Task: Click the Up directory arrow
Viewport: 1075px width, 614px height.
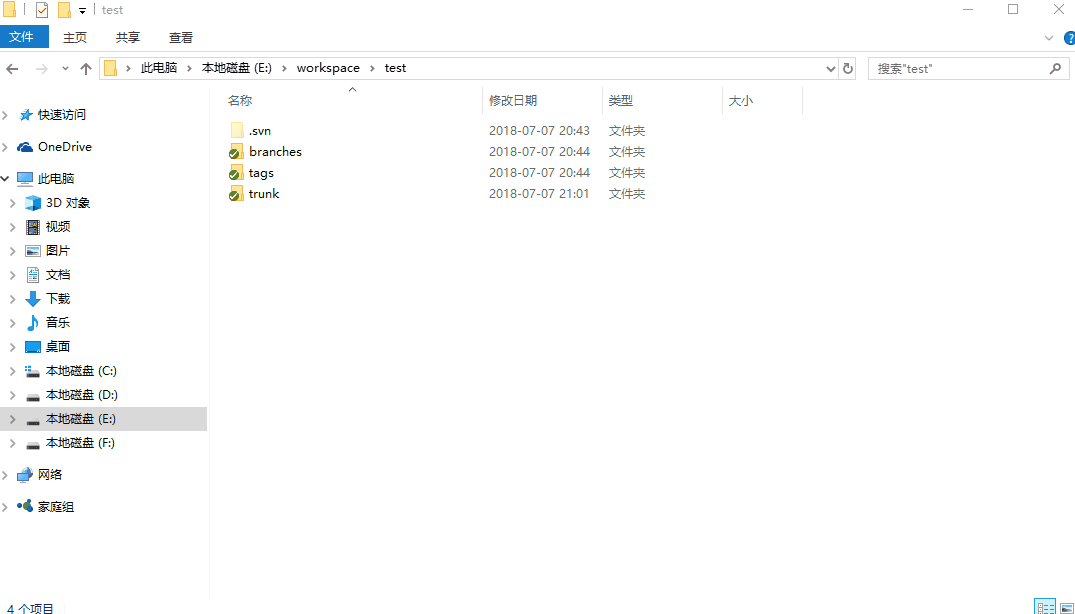Action: tap(86, 69)
